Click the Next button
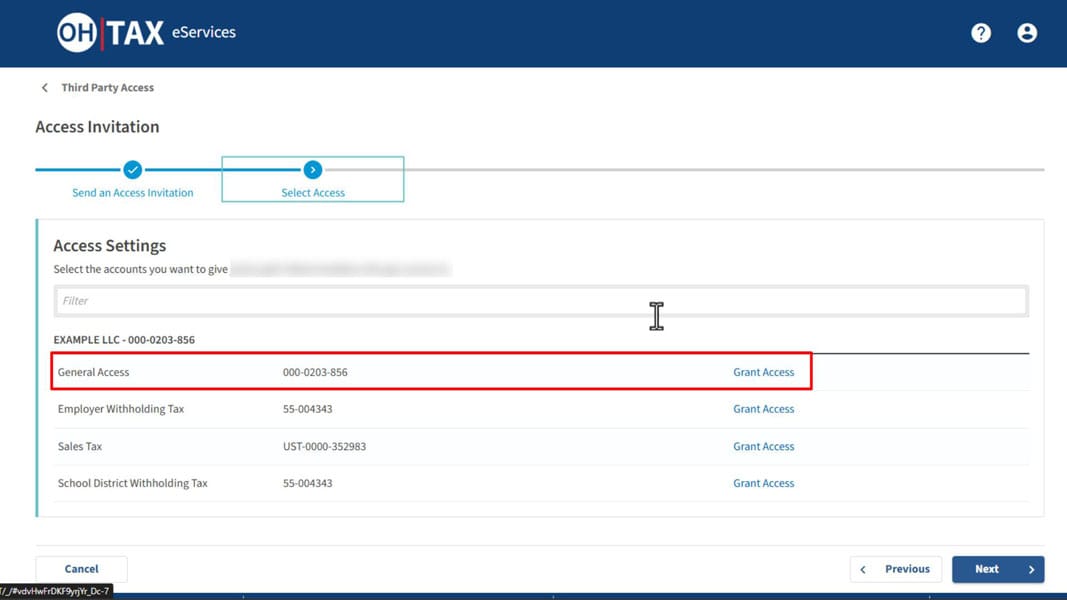Screen dimensions: 1067x600 coord(998,569)
